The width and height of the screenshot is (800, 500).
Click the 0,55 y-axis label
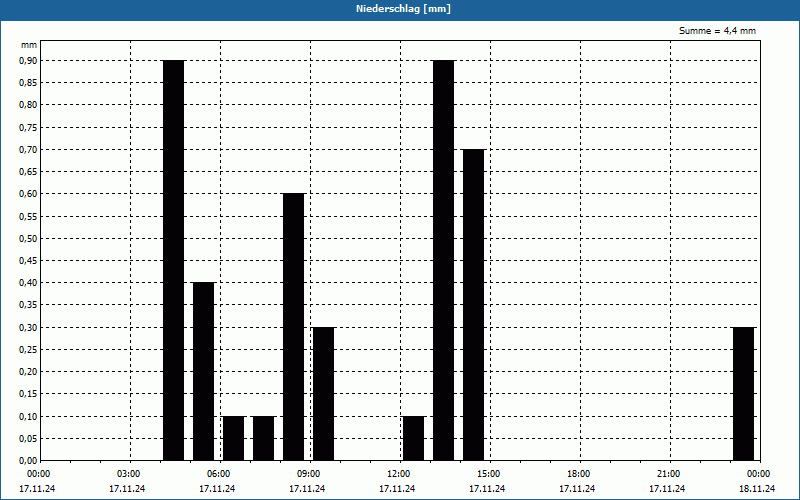(28, 216)
